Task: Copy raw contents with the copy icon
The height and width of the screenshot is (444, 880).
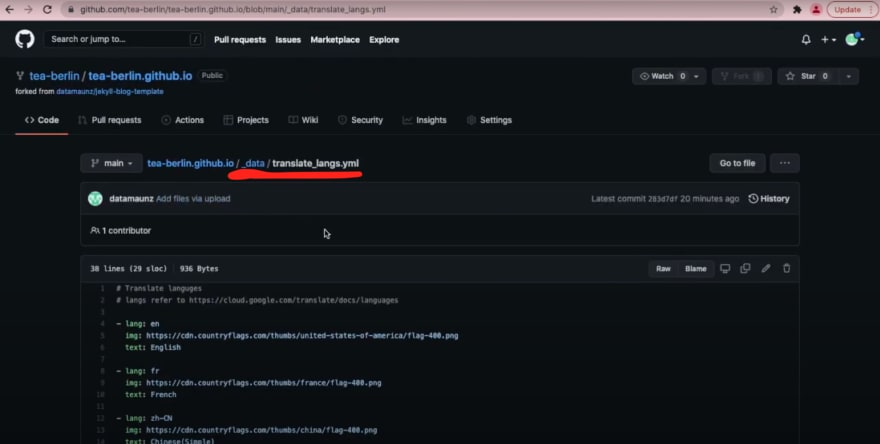Action: point(745,269)
